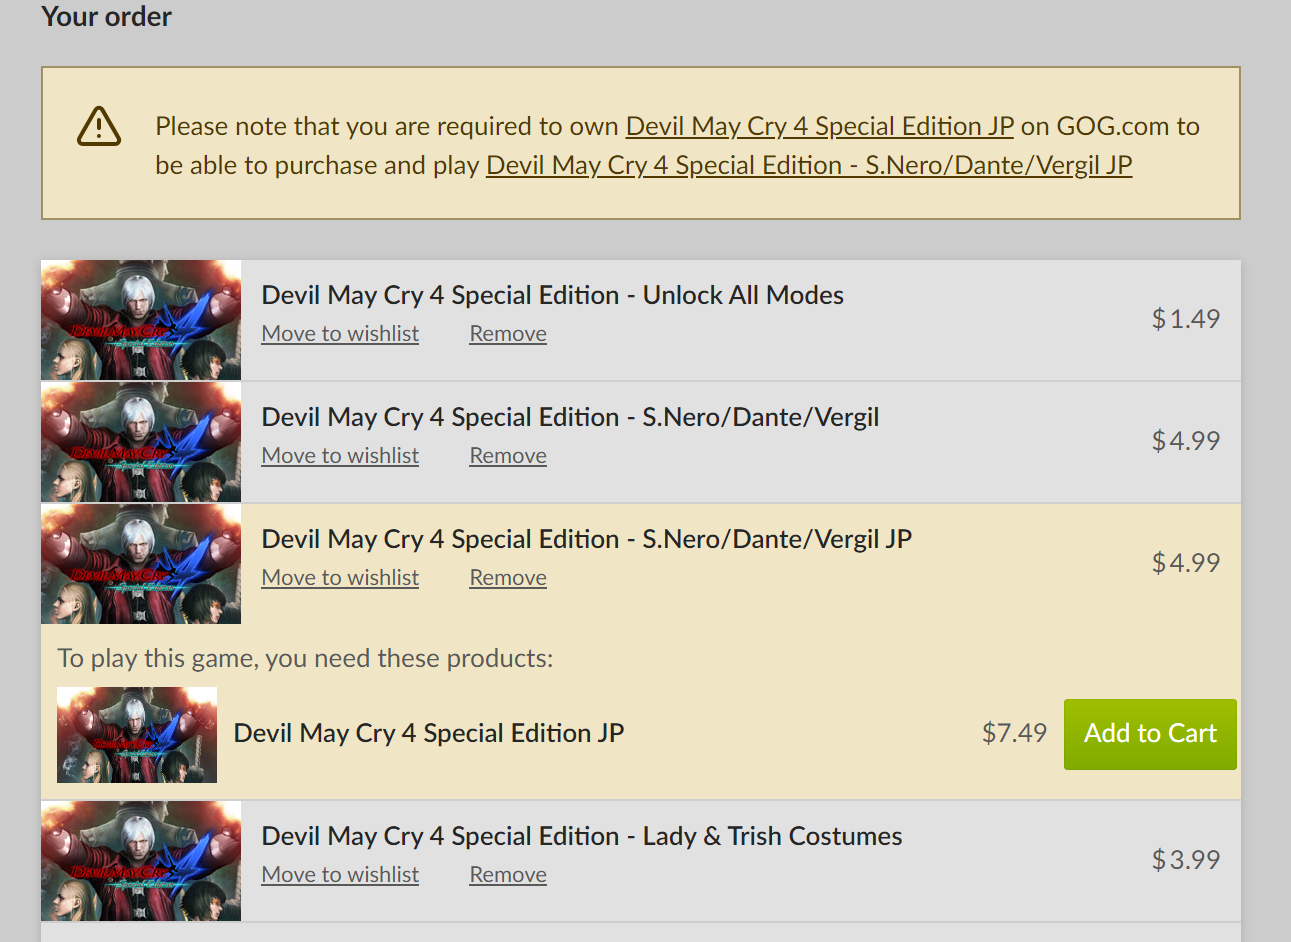Remove S.Nero/Dante/Vergil from order
The width and height of the screenshot is (1291, 942).
[508, 456]
